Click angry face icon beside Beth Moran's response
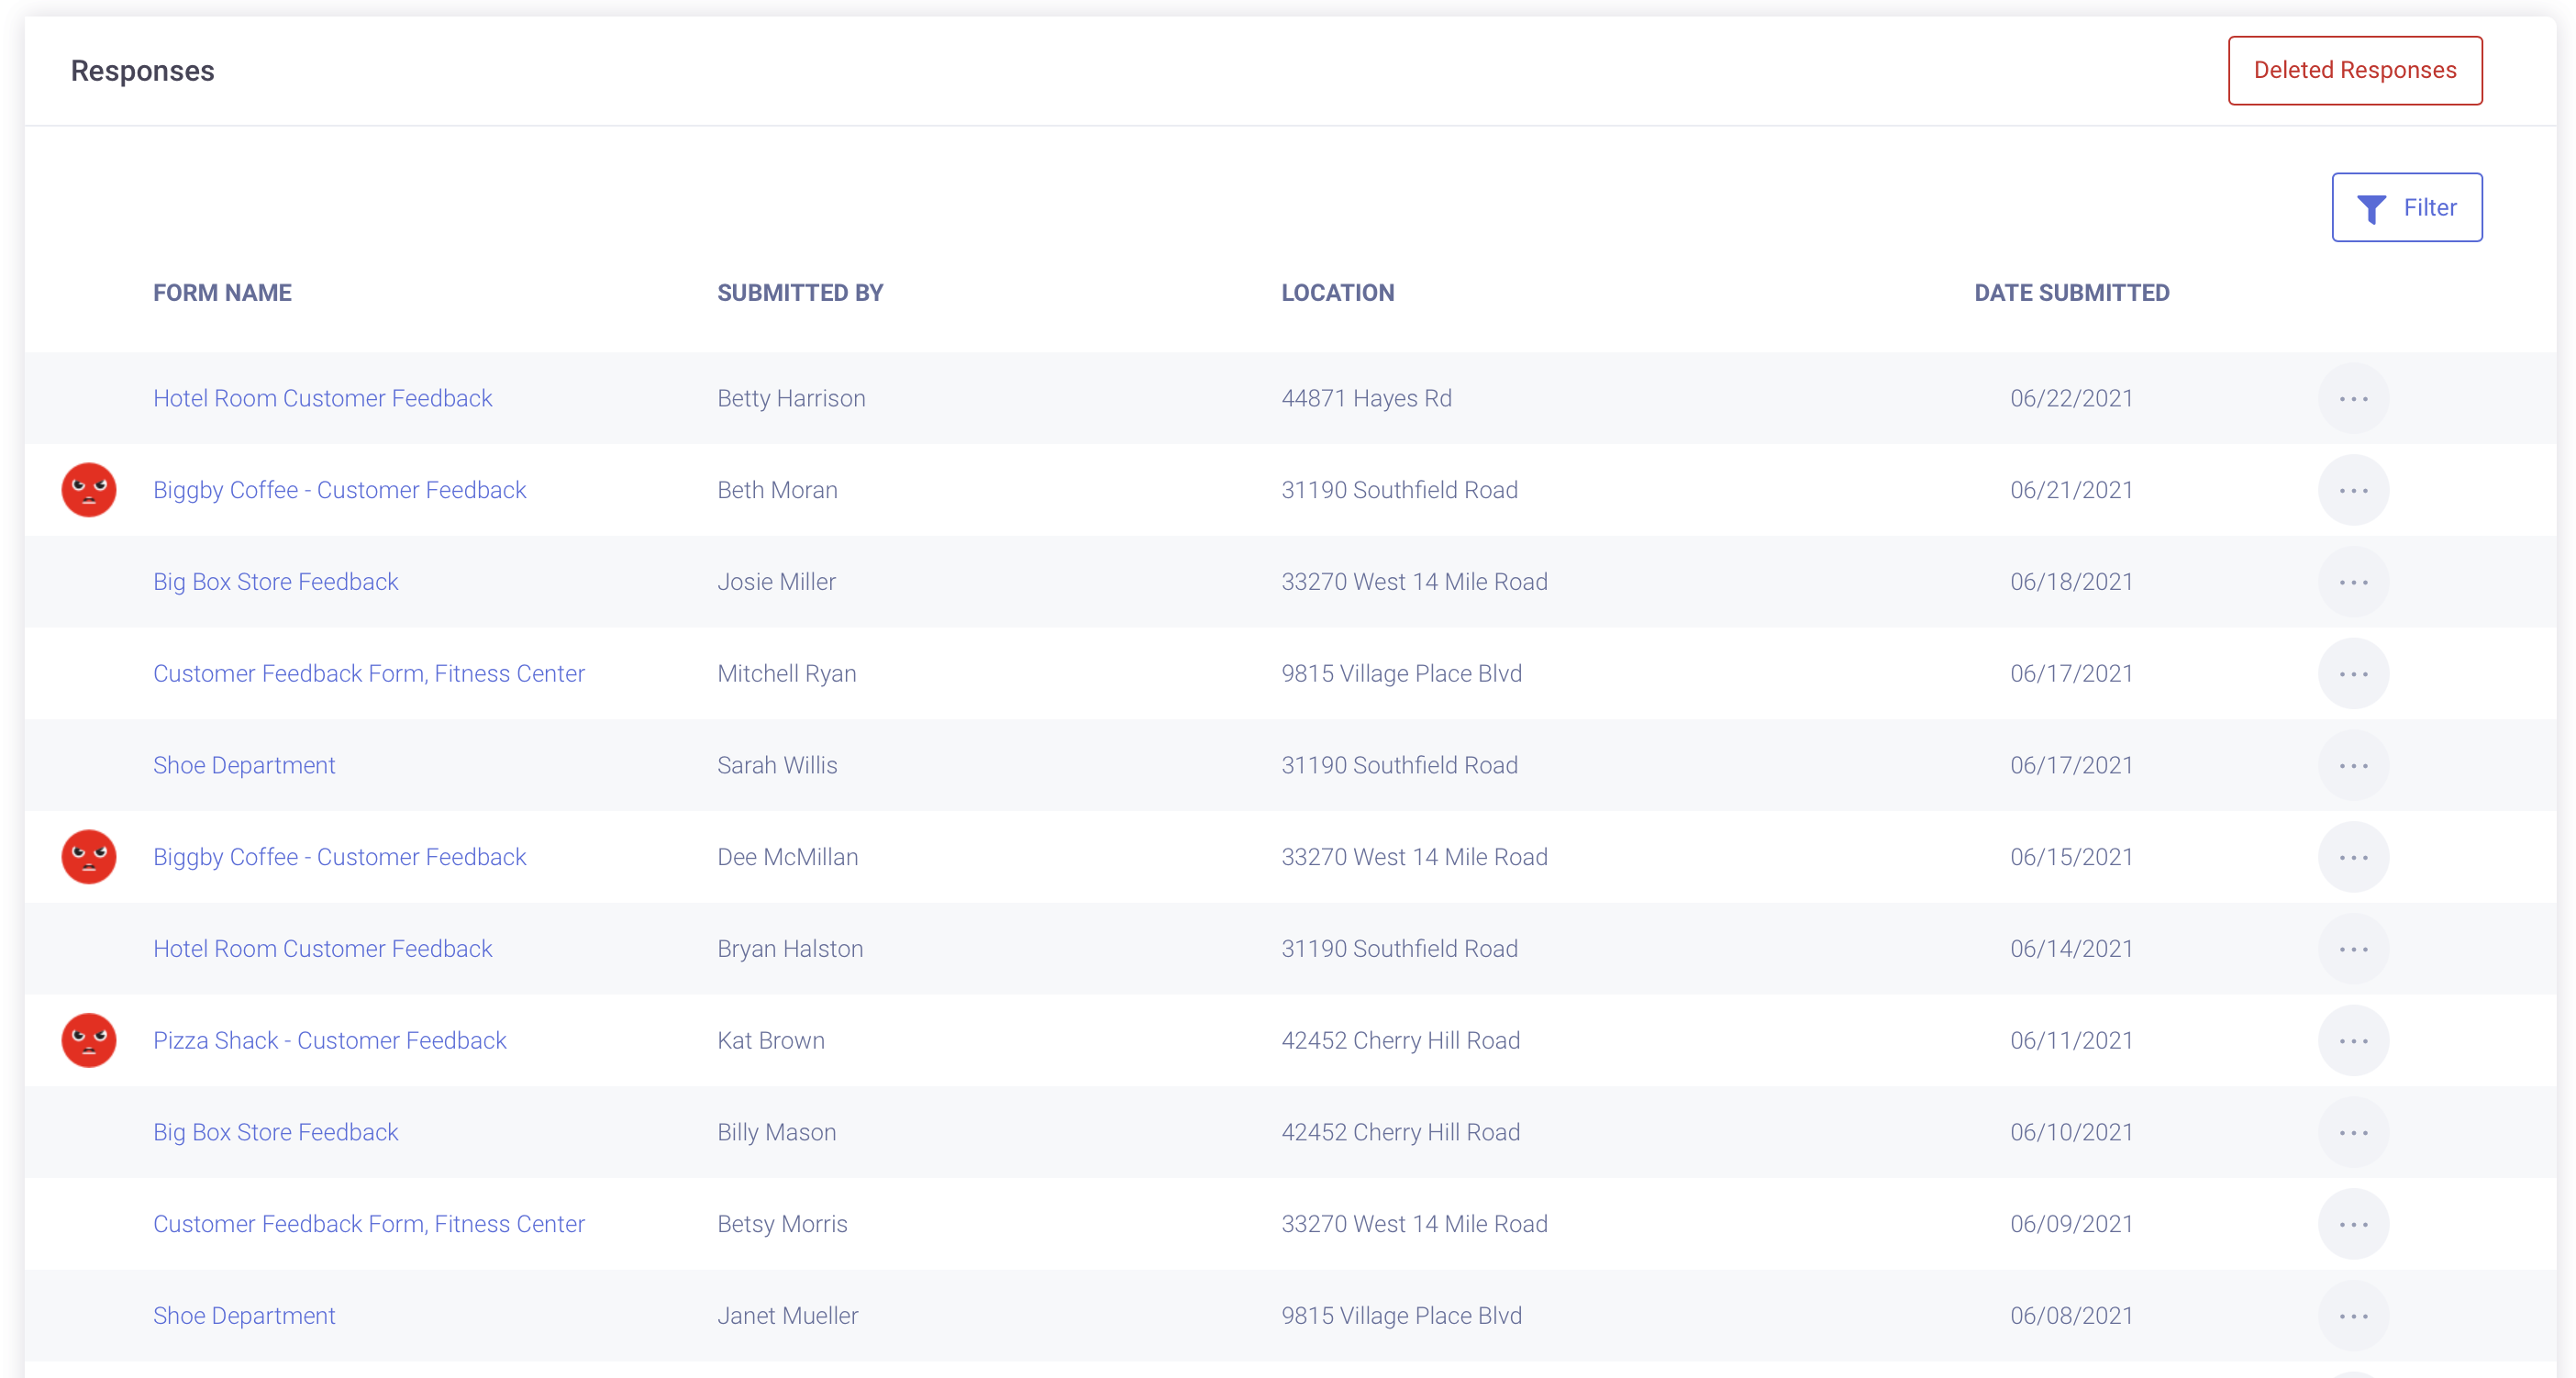The image size is (2576, 1378). coord(89,490)
